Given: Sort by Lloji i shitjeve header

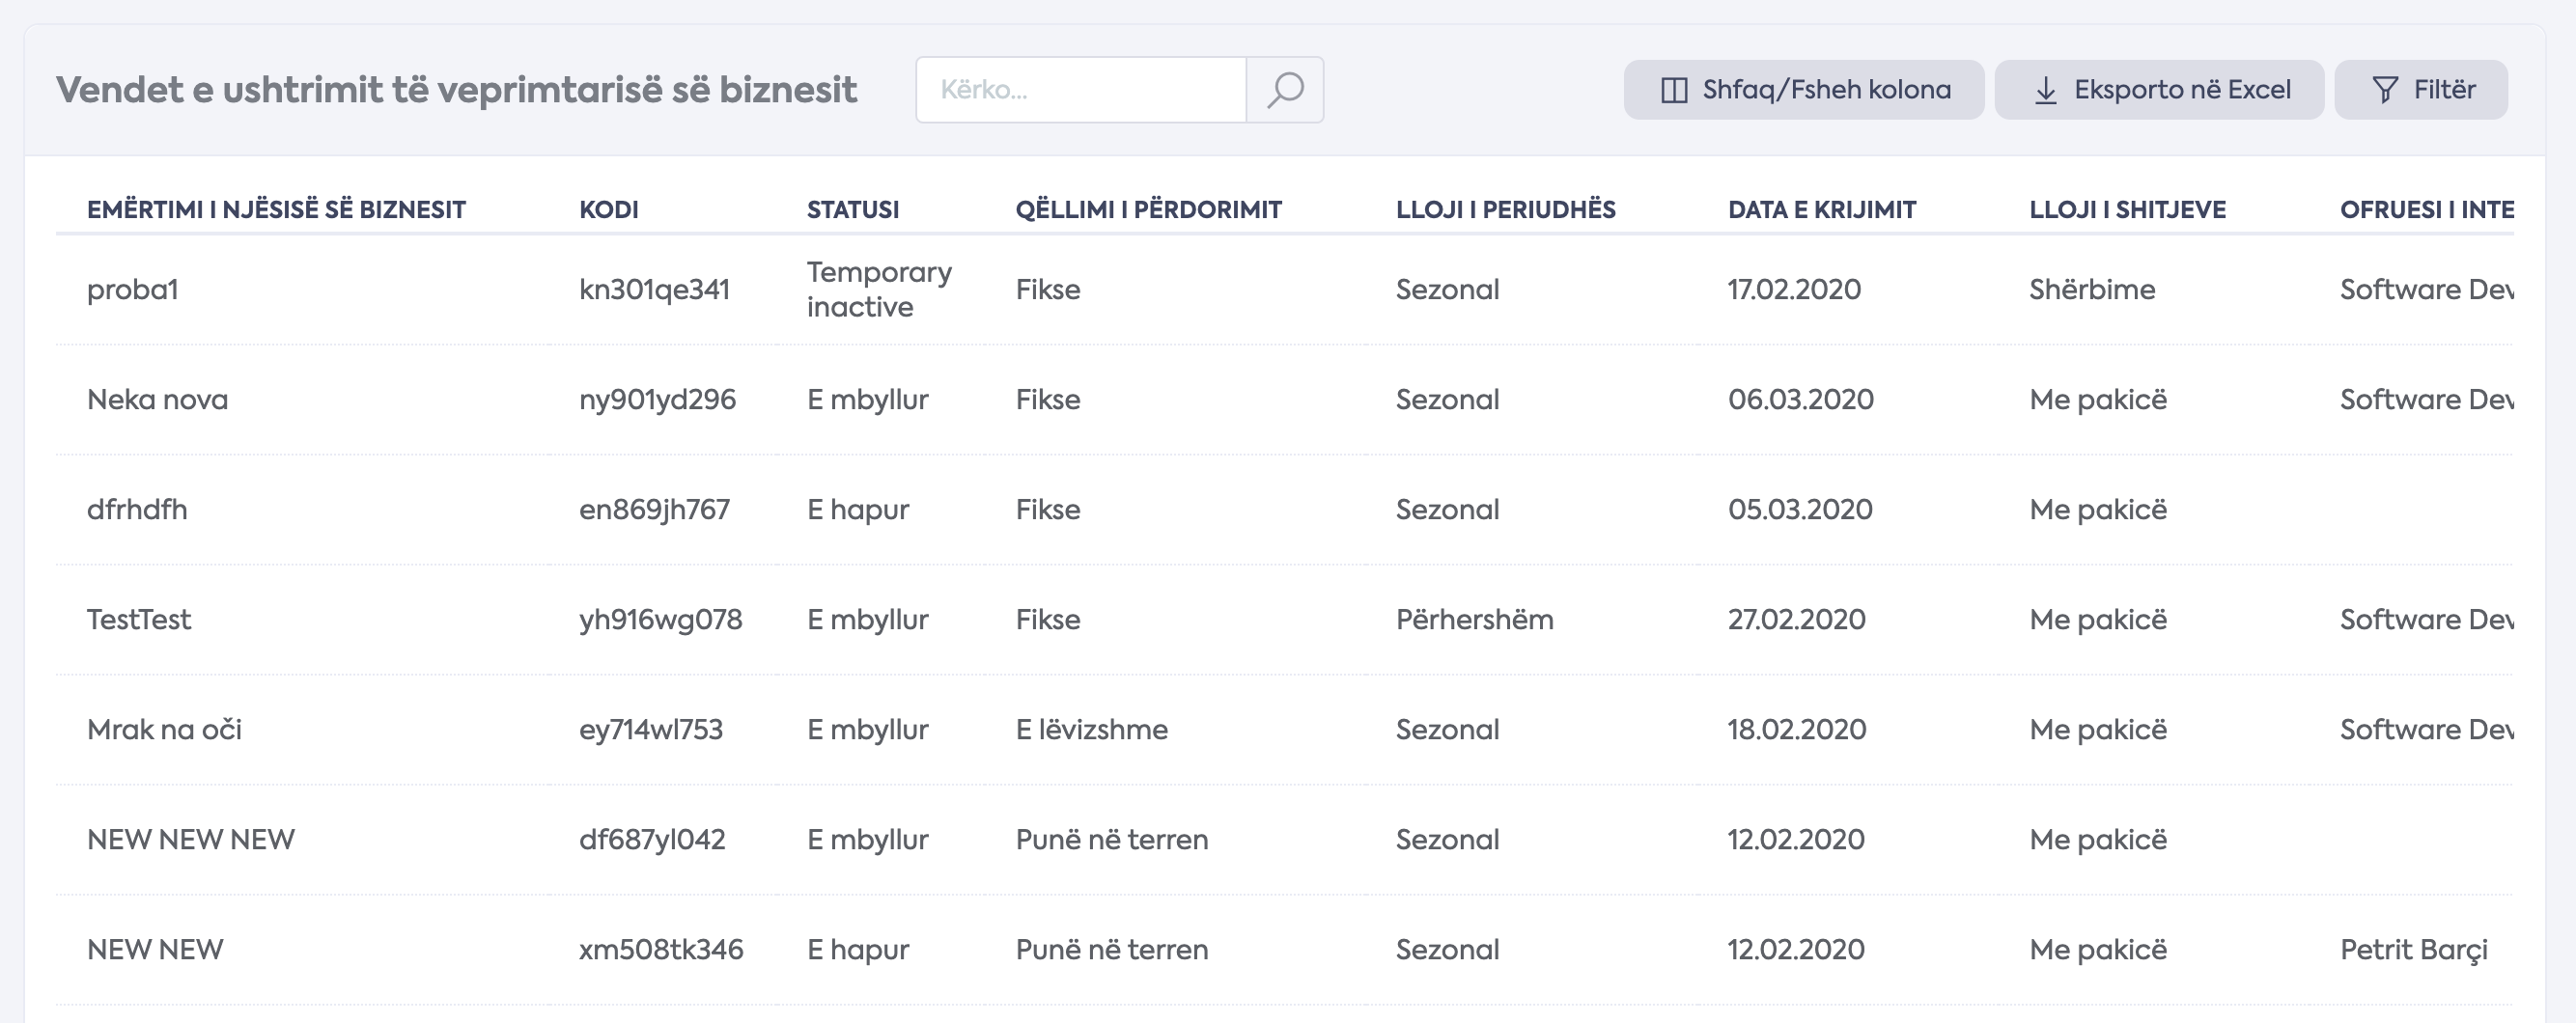Looking at the screenshot, I should pos(2127,209).
